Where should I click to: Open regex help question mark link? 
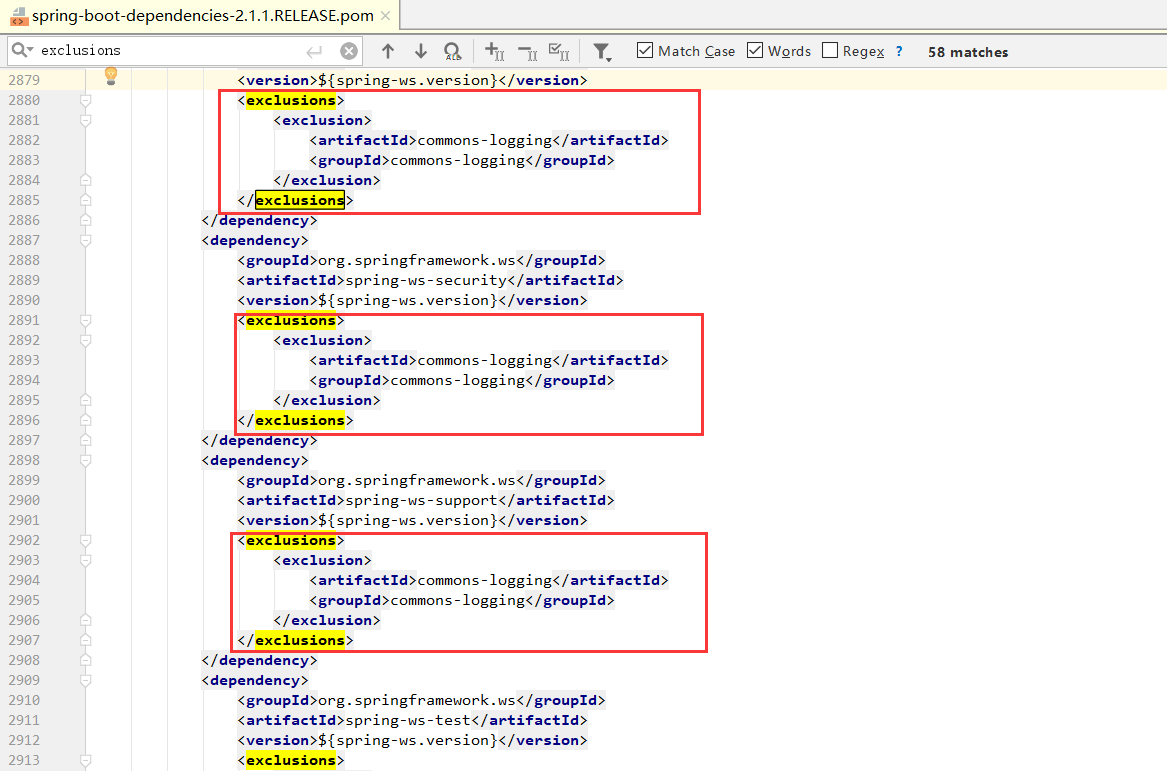(x=899, y=51)
